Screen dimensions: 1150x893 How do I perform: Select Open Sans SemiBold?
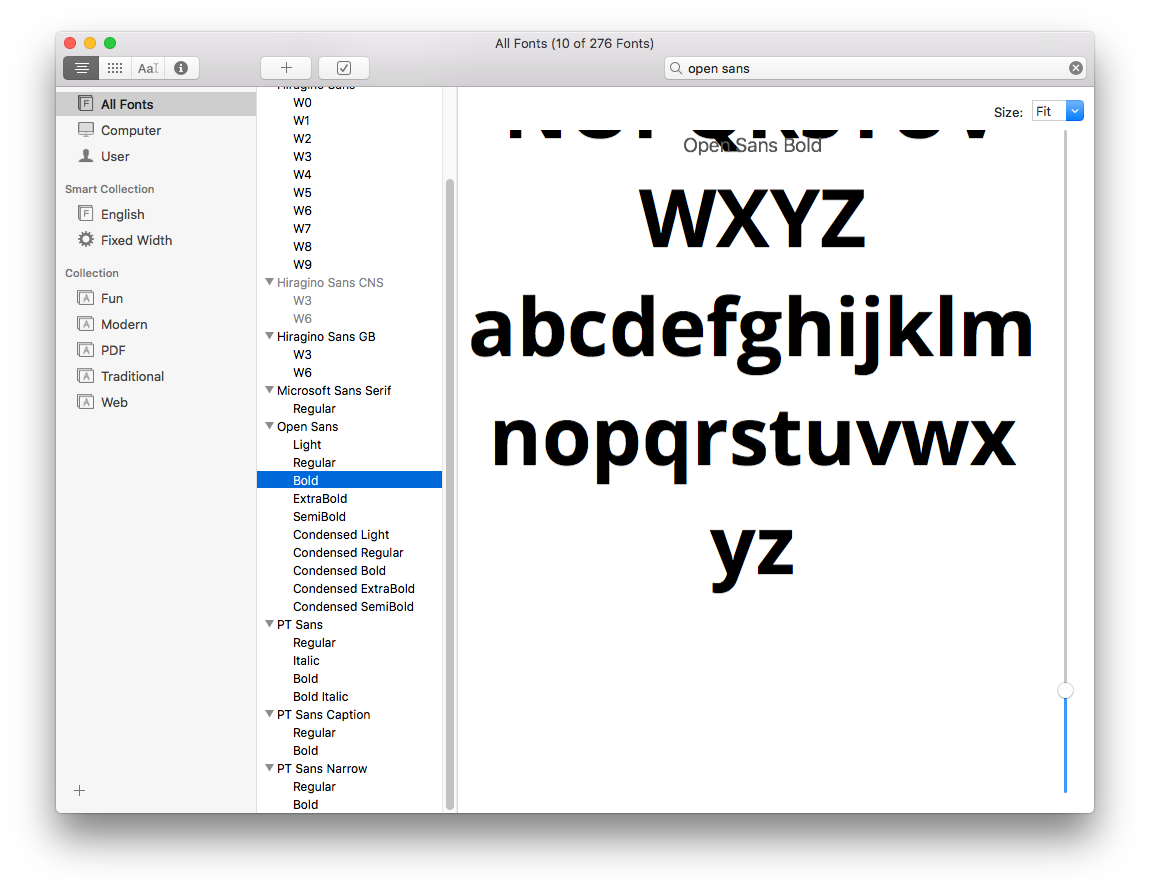click(349, 517)
